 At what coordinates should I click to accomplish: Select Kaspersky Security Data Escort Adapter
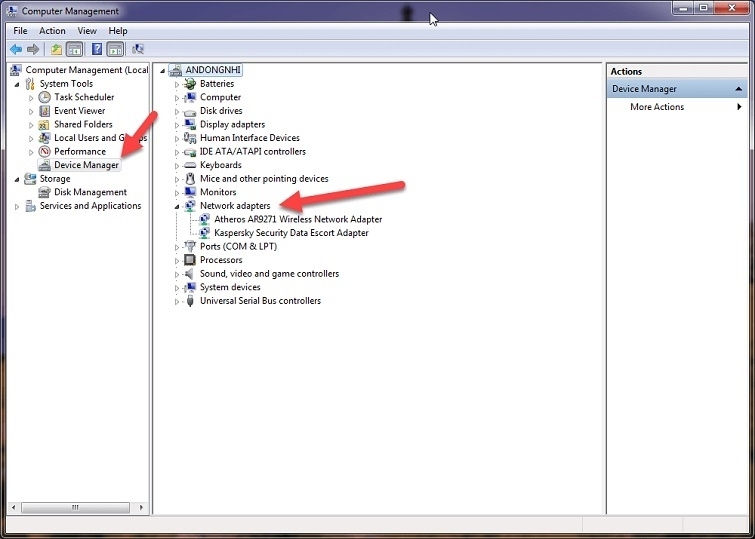(291, 233)
